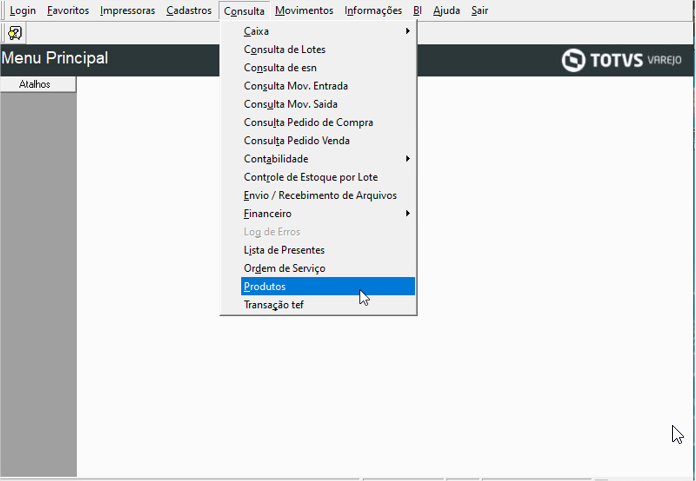Screen dimensions: 696x481
Task: Open Ordem de Serviço entry
Action: (328, 268)
